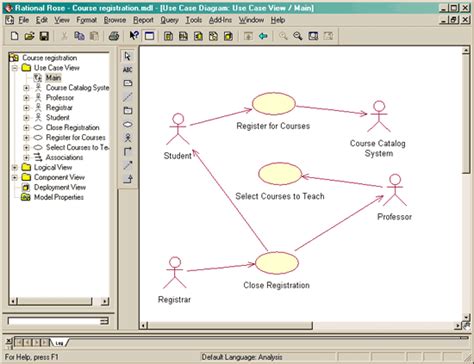Click the Browse Class Diagram toolbar icon
This screenshot has height=364, width=474.
click(168, 36)
